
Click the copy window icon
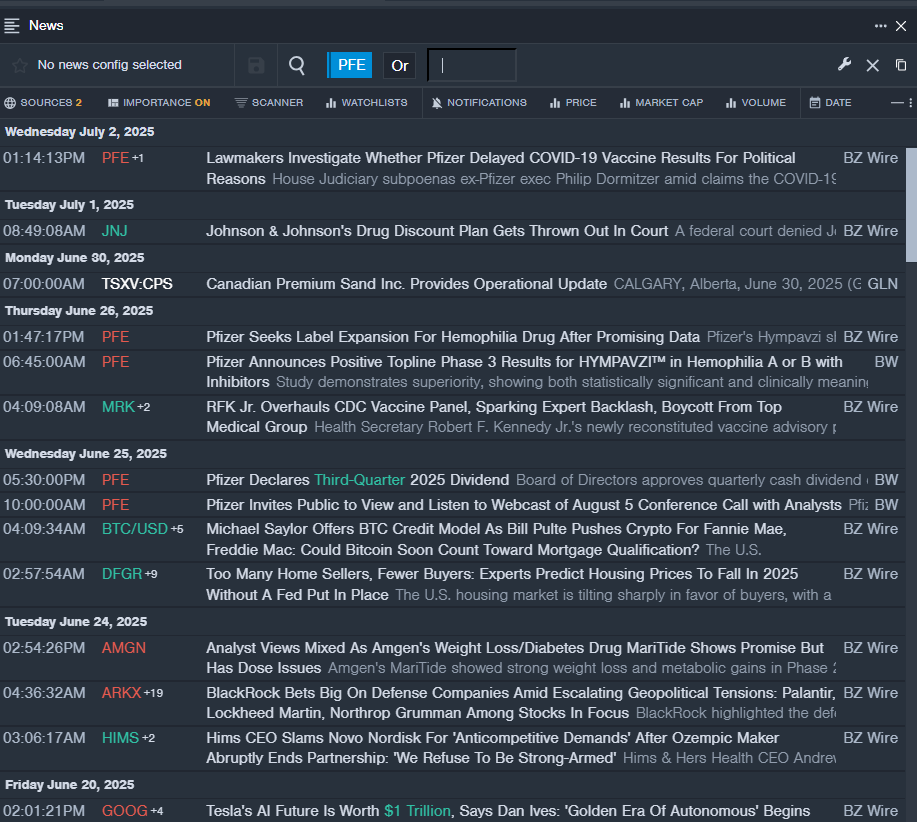[x=901, y=64]
